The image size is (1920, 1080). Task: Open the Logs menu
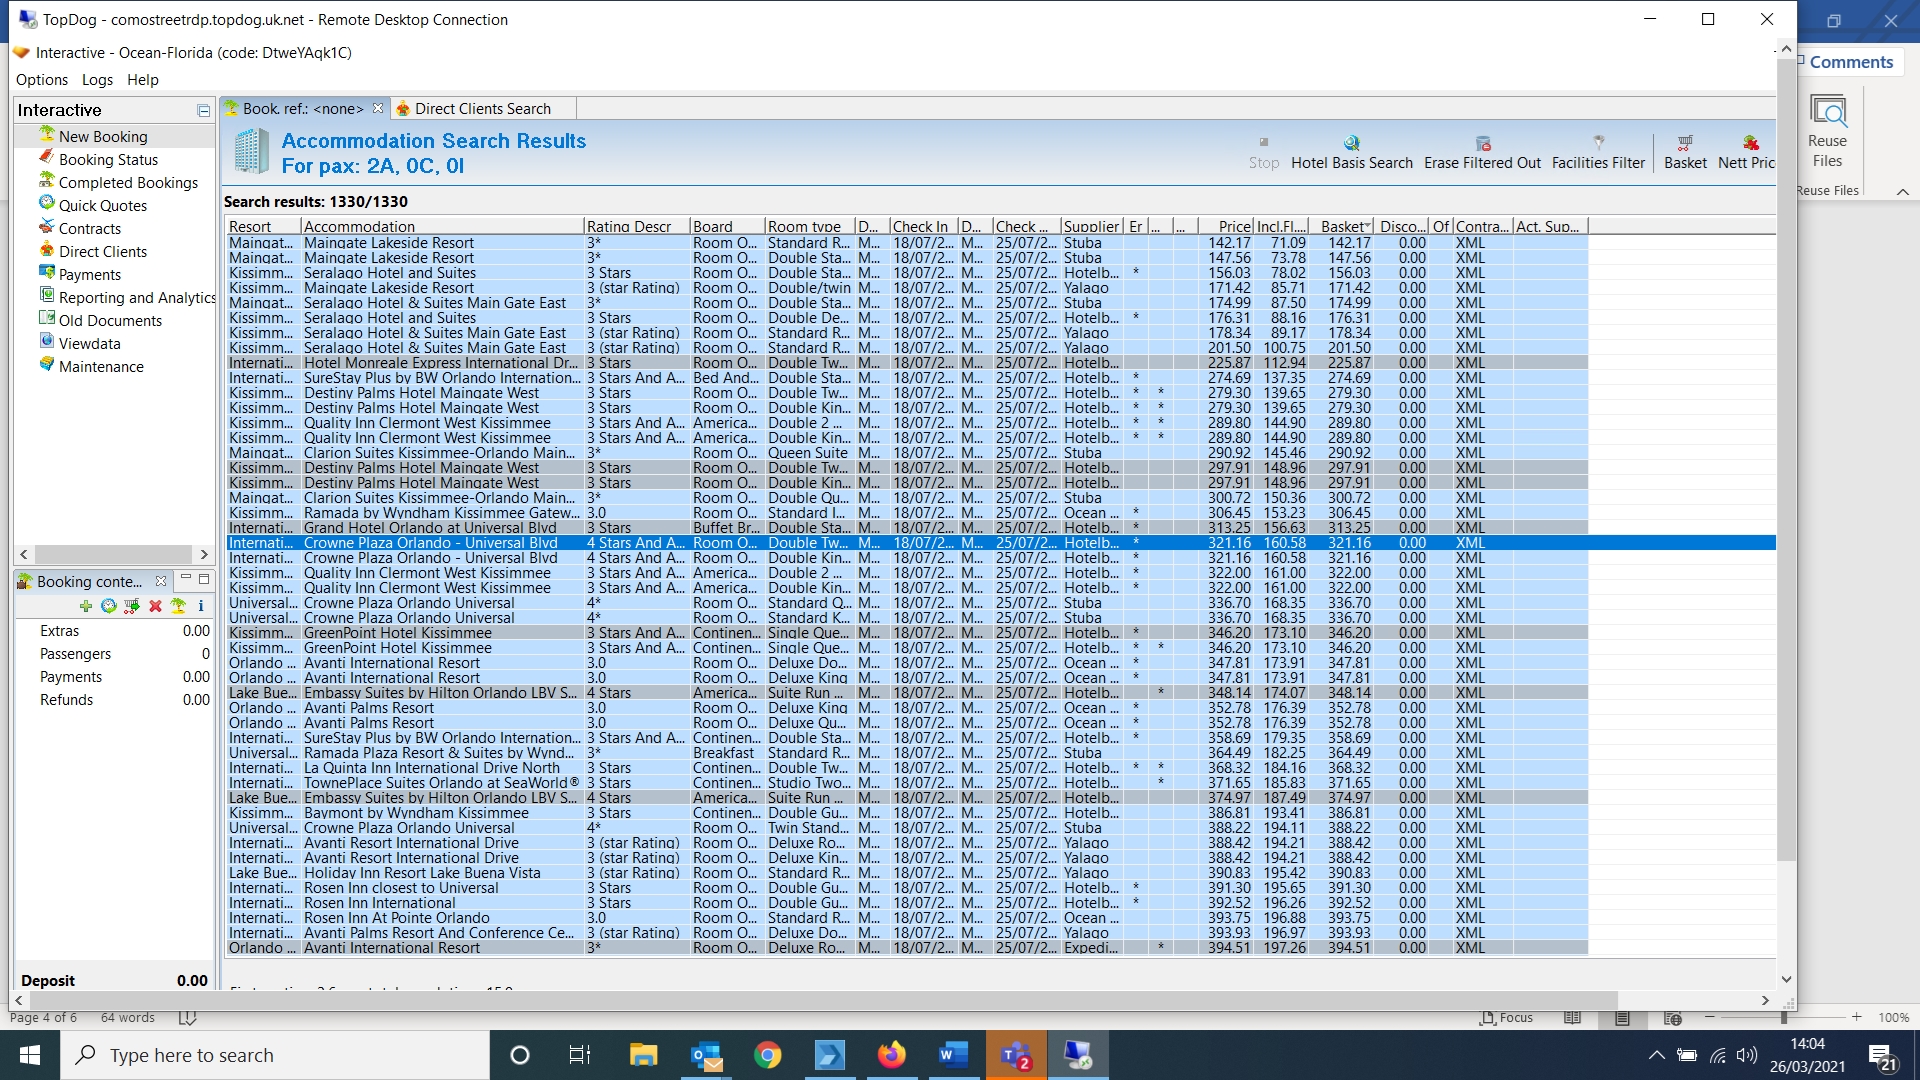tap(97, 80)
